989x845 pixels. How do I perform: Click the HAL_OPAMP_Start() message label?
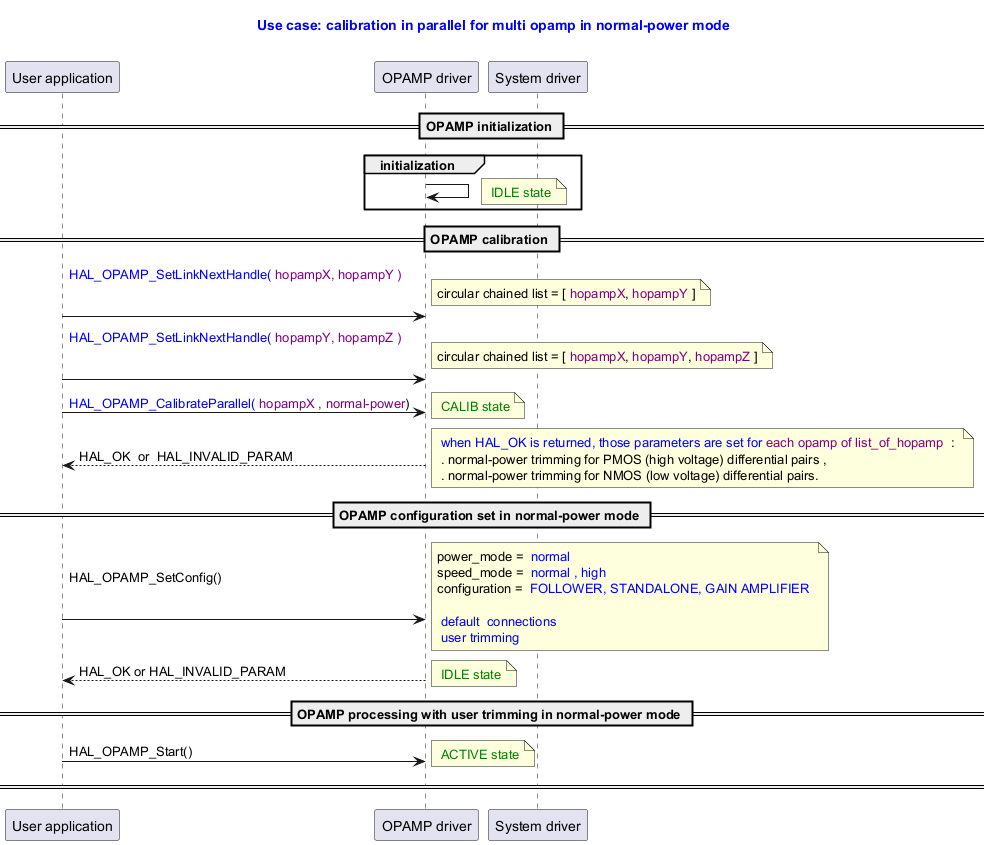pos(131,752)
